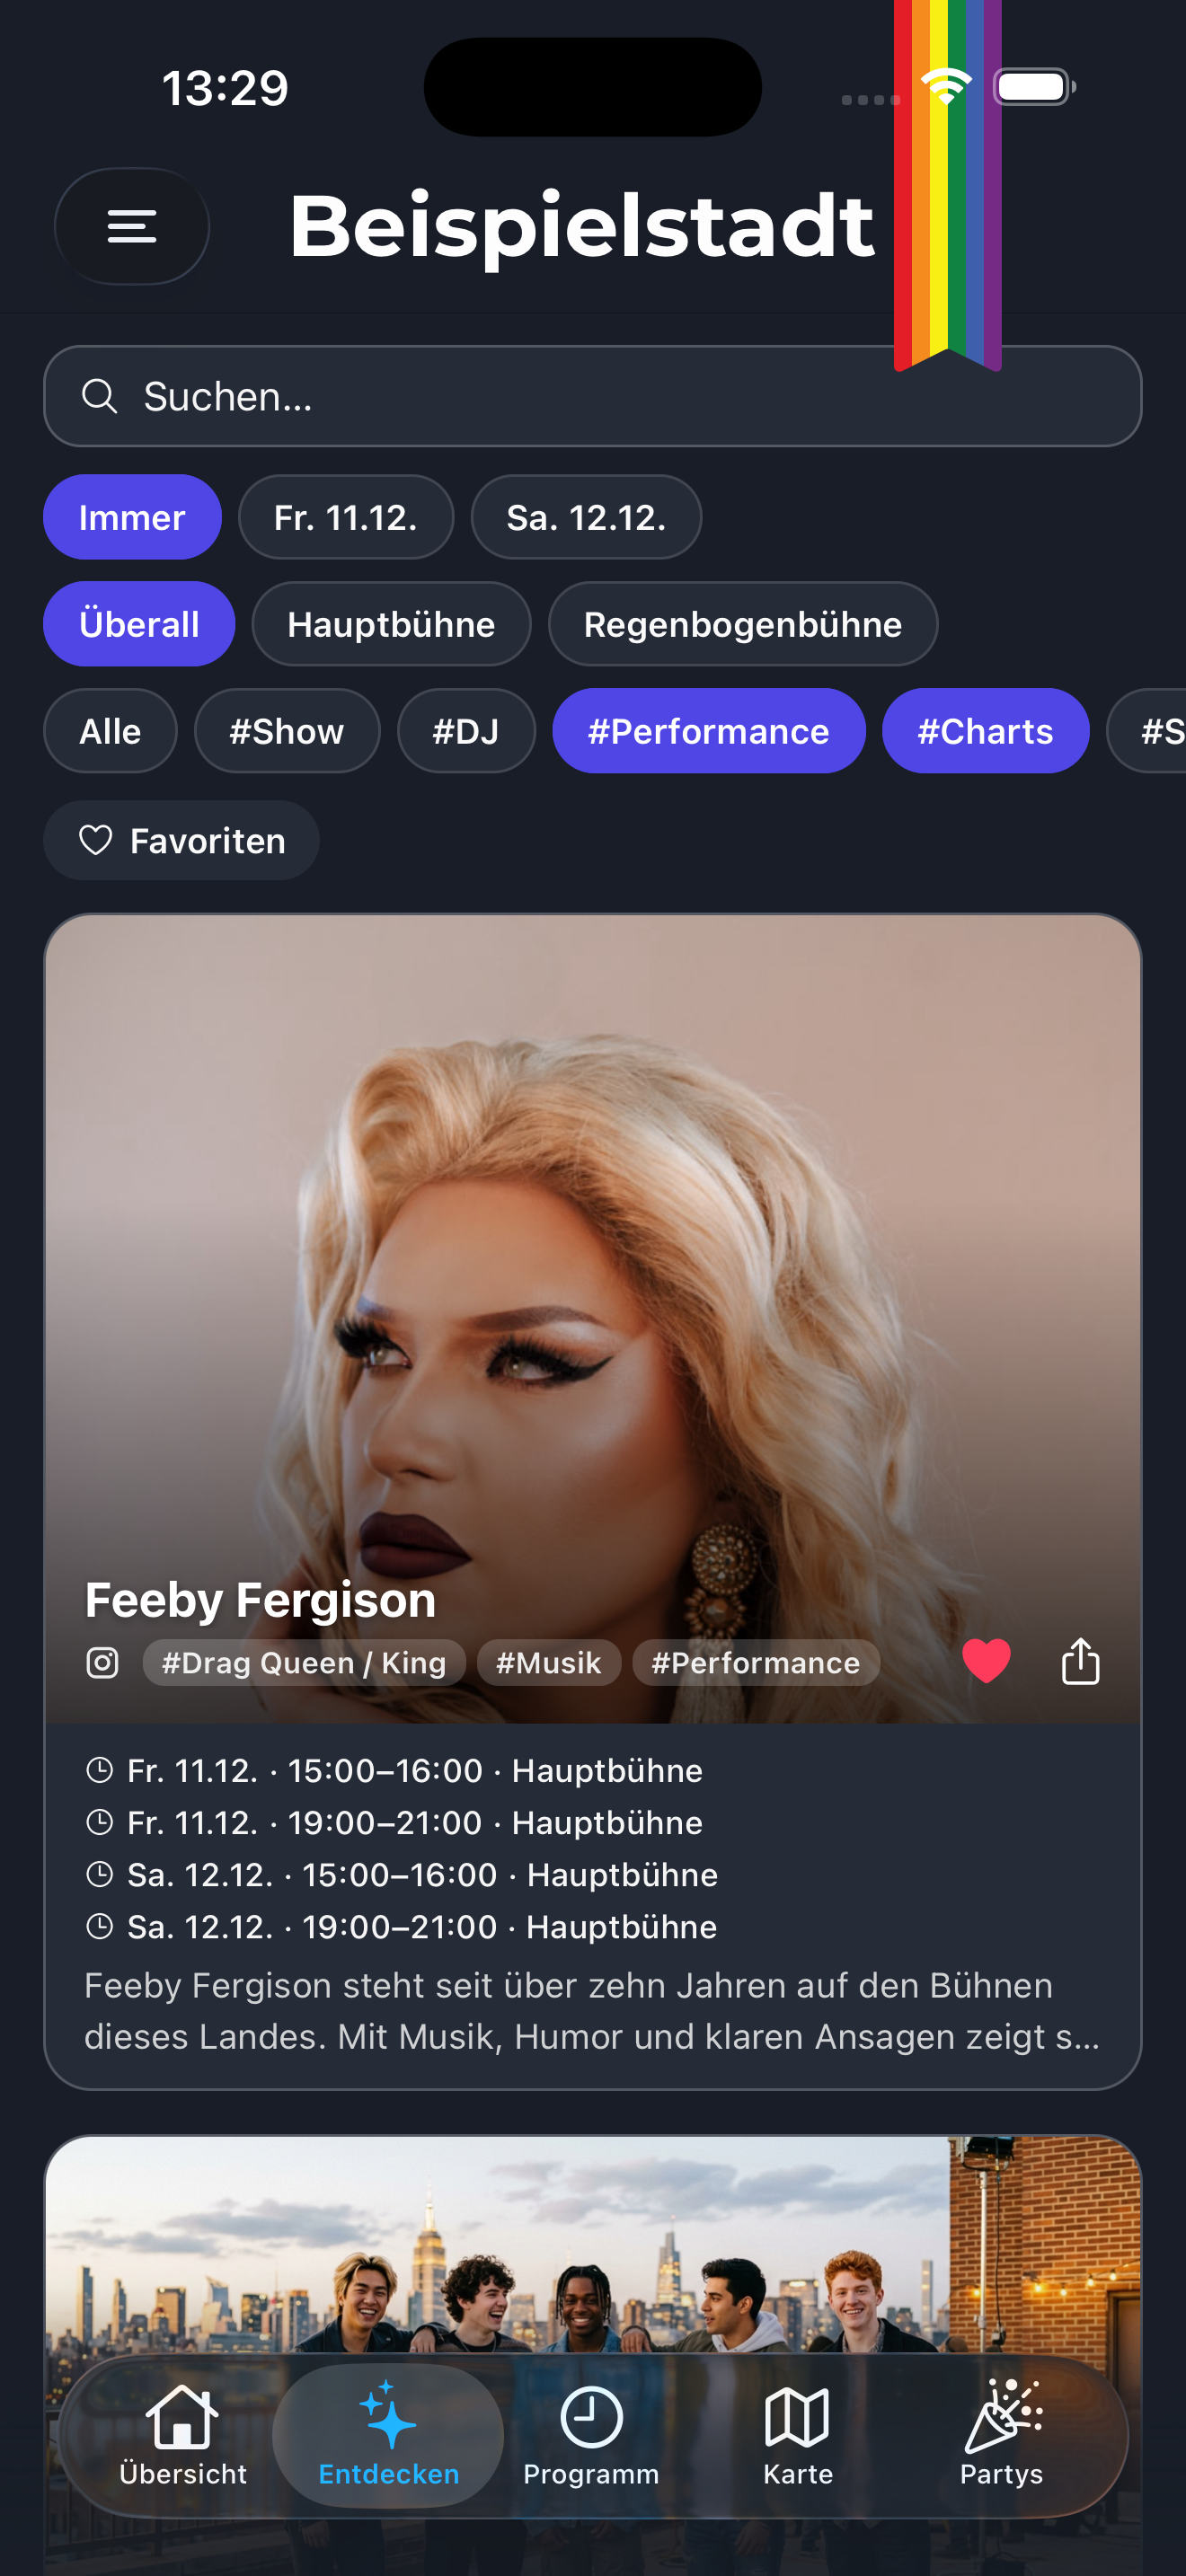Unfavorite Feeby Fergison with the red heart
Image resolution: width=1186 pixels, height=2576 pixels.
[986, 1662]
